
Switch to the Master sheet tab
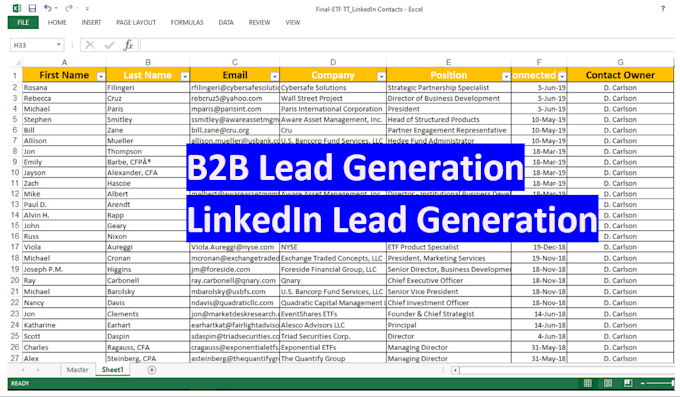(x=77, y=370)
